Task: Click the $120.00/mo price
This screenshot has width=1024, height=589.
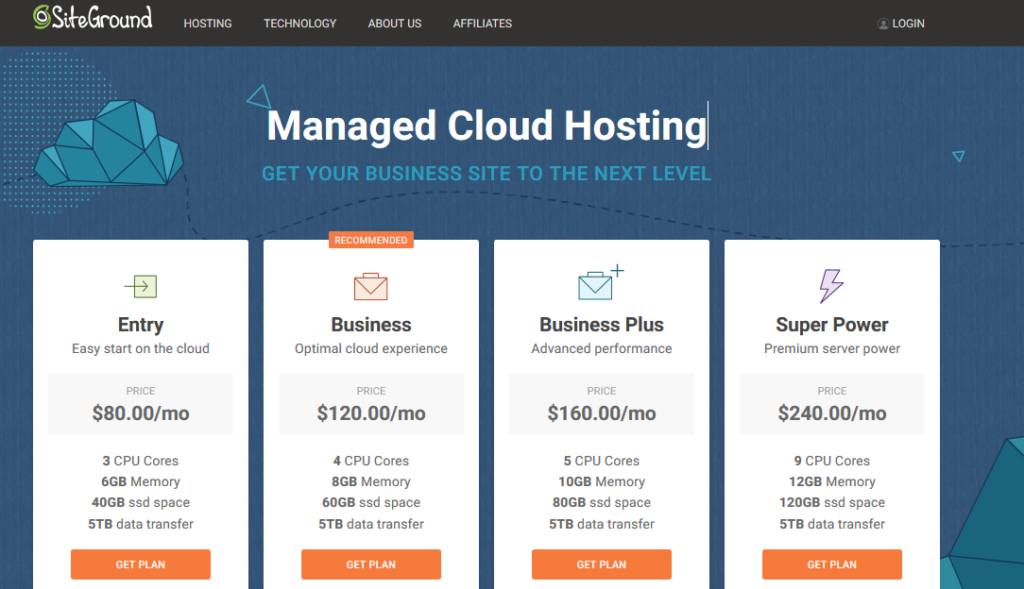Action: point(371,413)
